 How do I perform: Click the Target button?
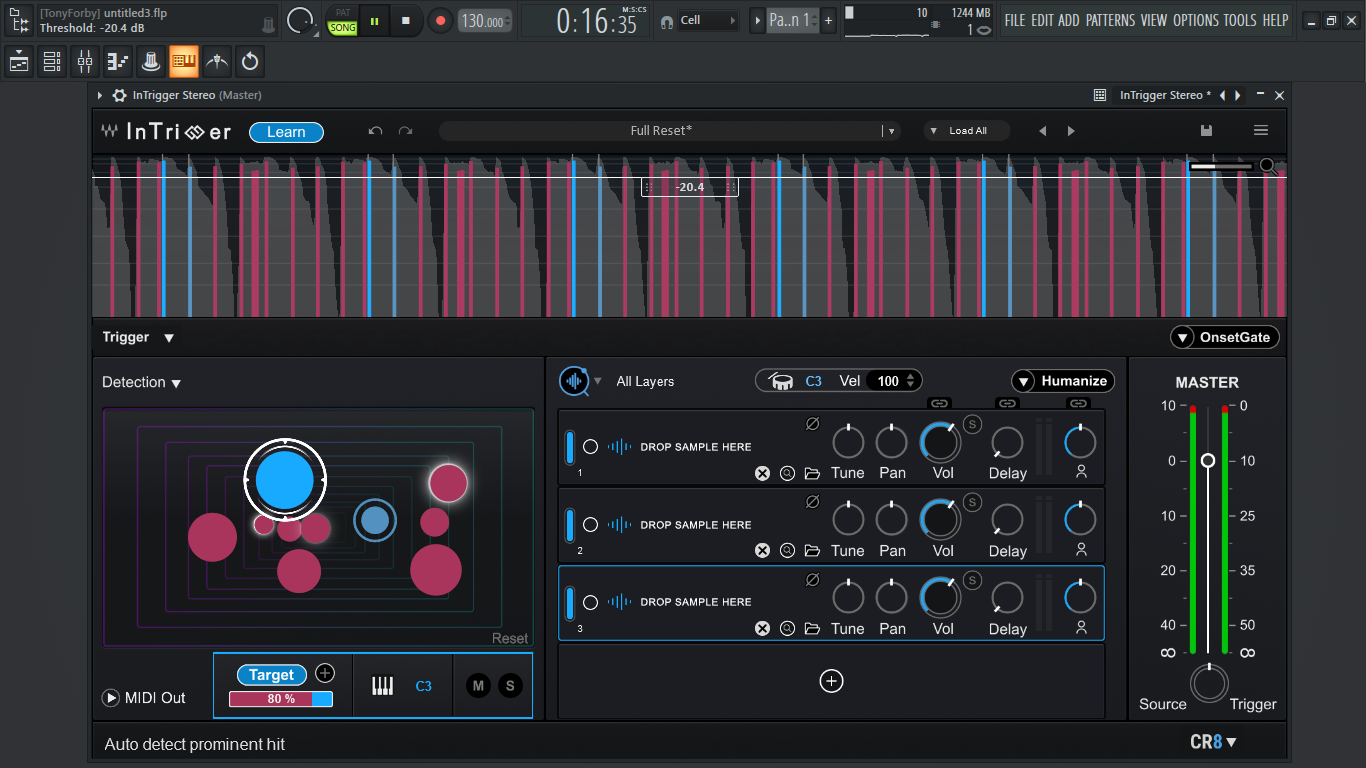point(271,675)
